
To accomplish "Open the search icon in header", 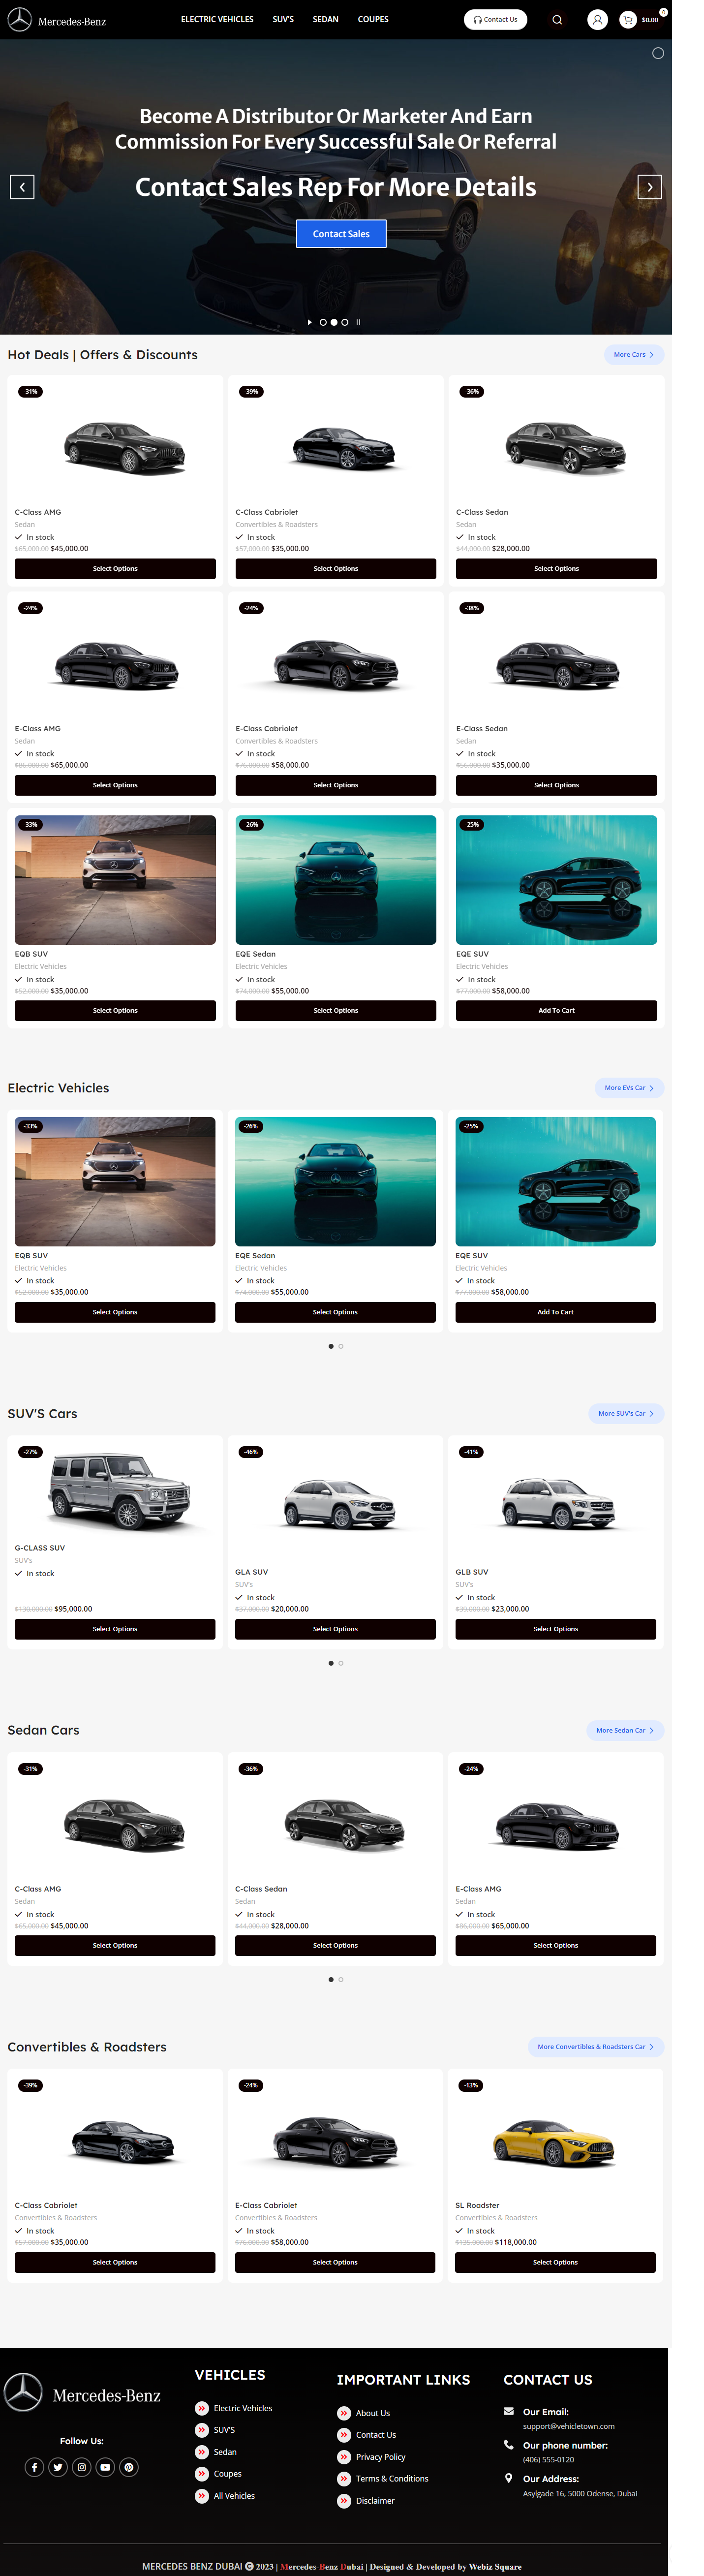I will pyautogui.click(x=557, y=20).
